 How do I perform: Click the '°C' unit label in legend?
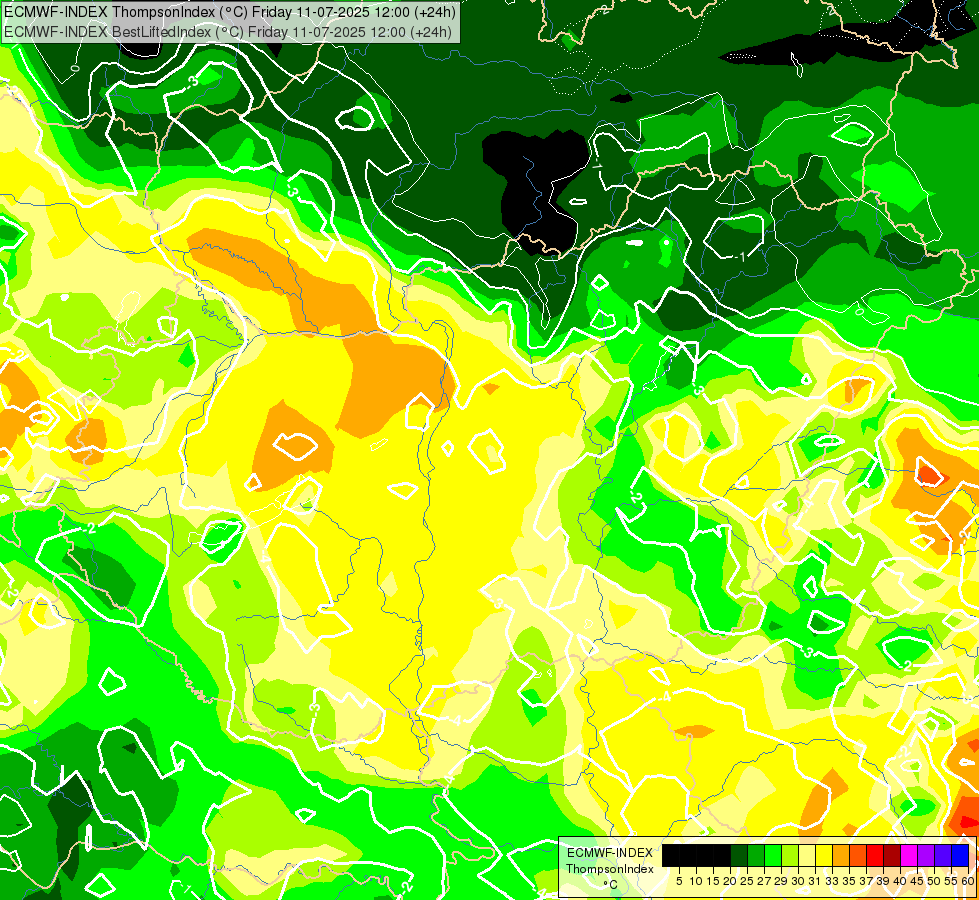(610, 884)
